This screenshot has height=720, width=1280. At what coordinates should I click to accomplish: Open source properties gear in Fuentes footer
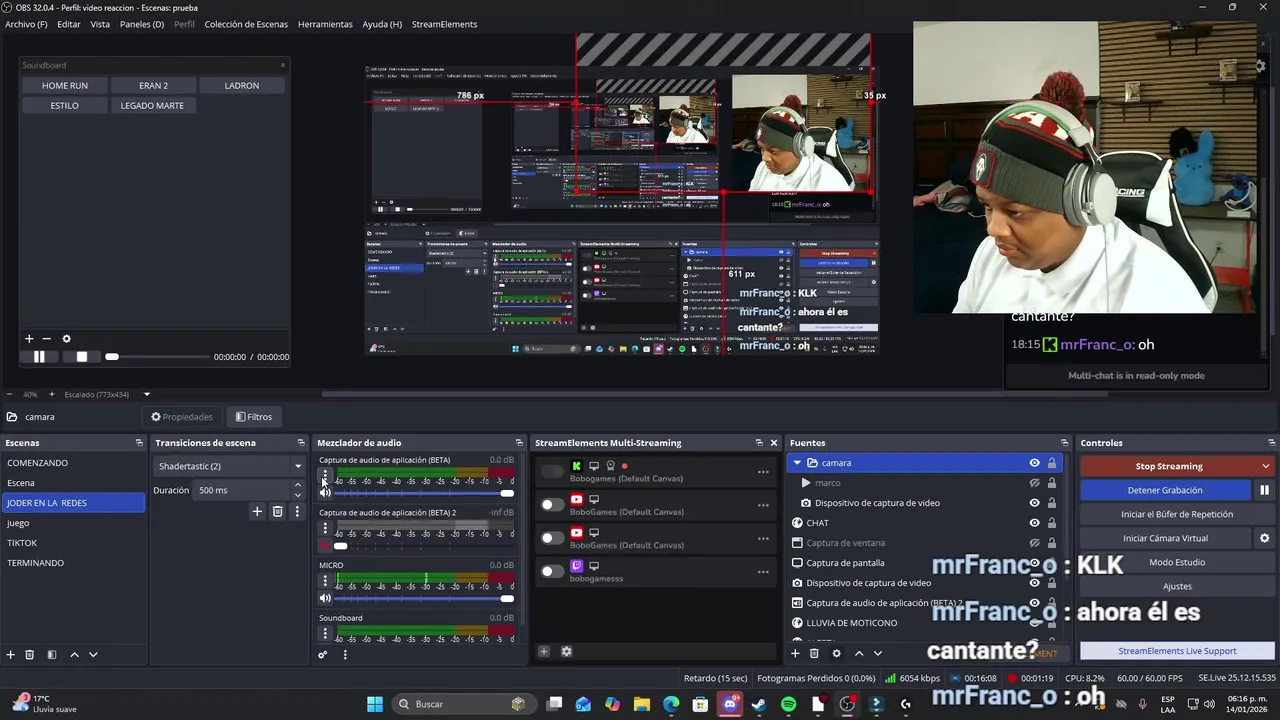836,653
